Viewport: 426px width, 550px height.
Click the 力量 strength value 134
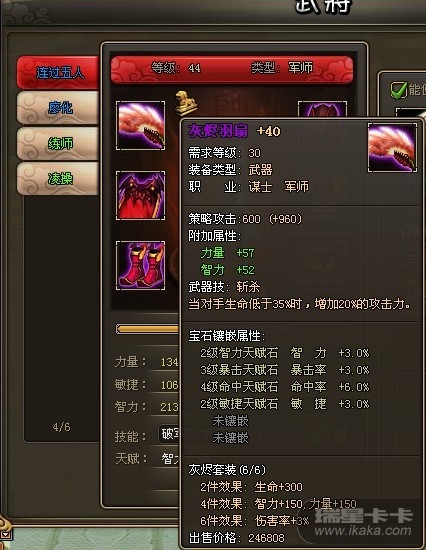[169, 362]
